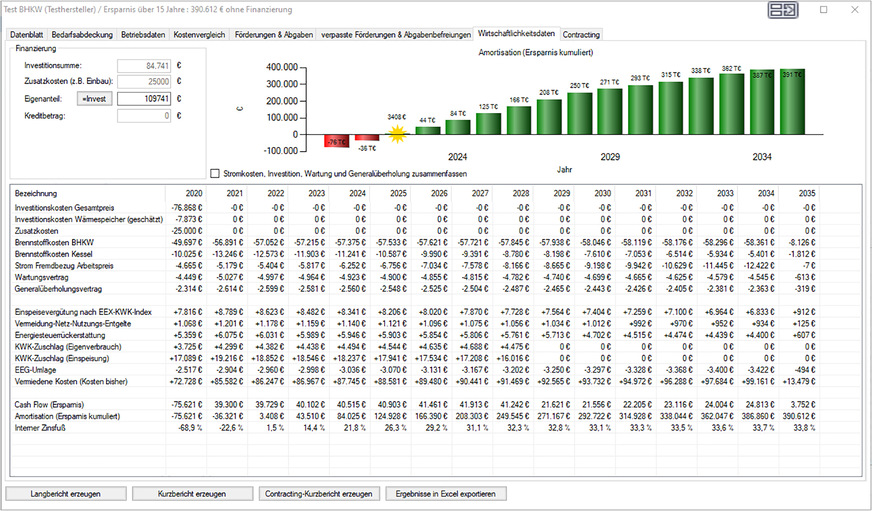
Task: Go to the Betriebsdaten tab
Action: pos(143,35)
